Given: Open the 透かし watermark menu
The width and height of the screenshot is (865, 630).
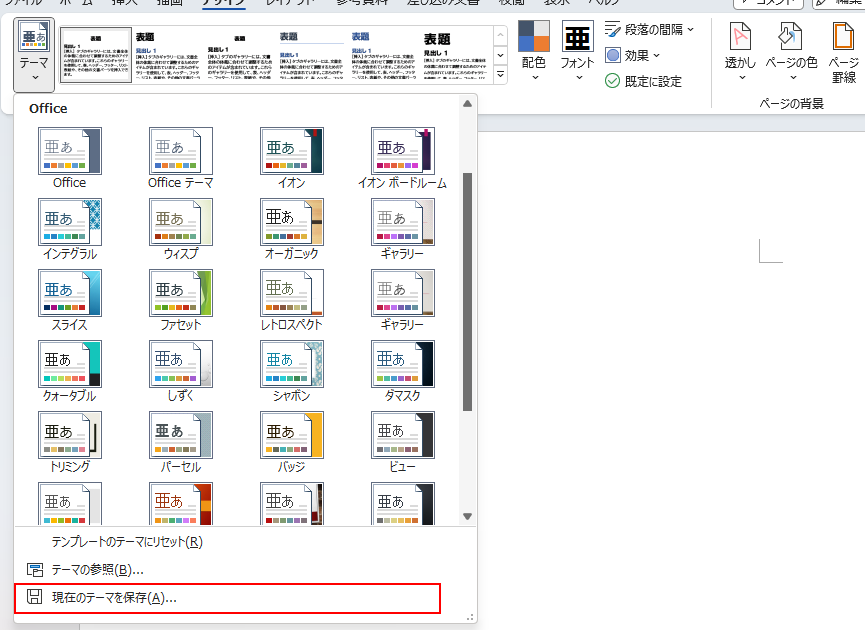Looking at the screenshot, I should (x=740, y=51).
